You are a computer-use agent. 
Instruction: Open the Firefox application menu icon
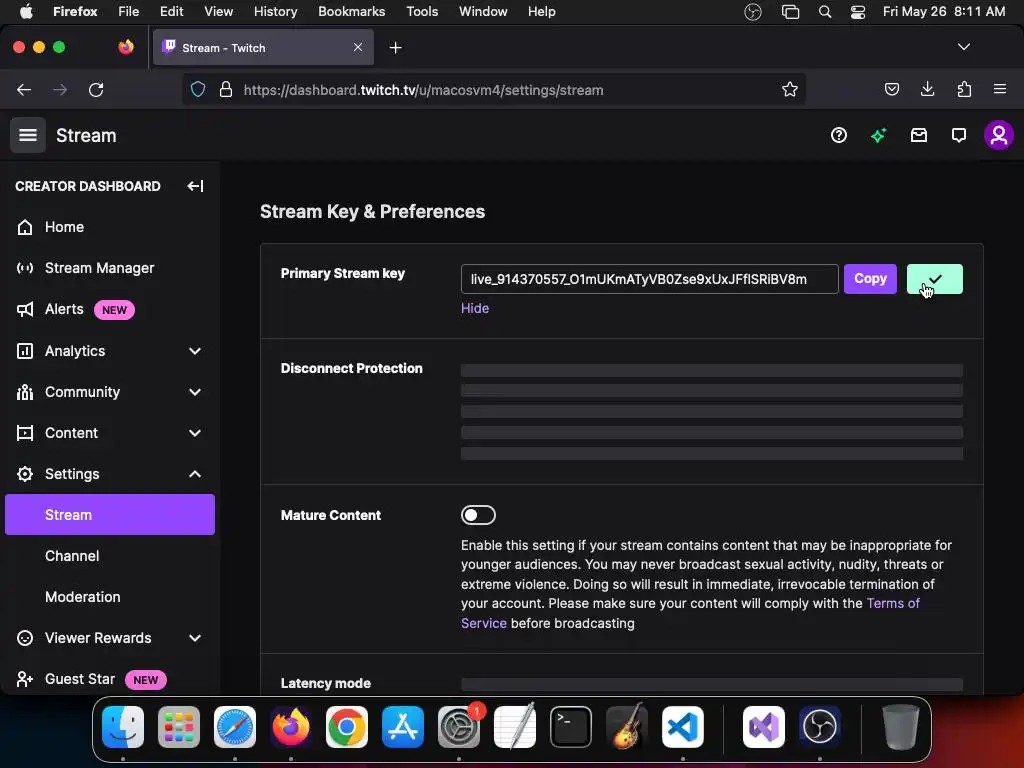(x=1000, y=89)
